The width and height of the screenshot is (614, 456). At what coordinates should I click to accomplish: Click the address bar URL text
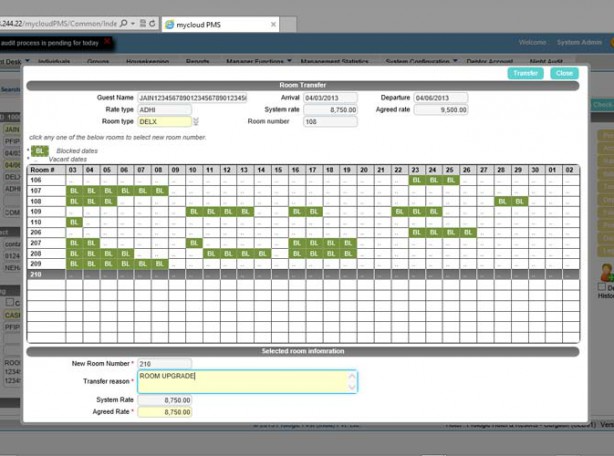(x=59, y=23)
